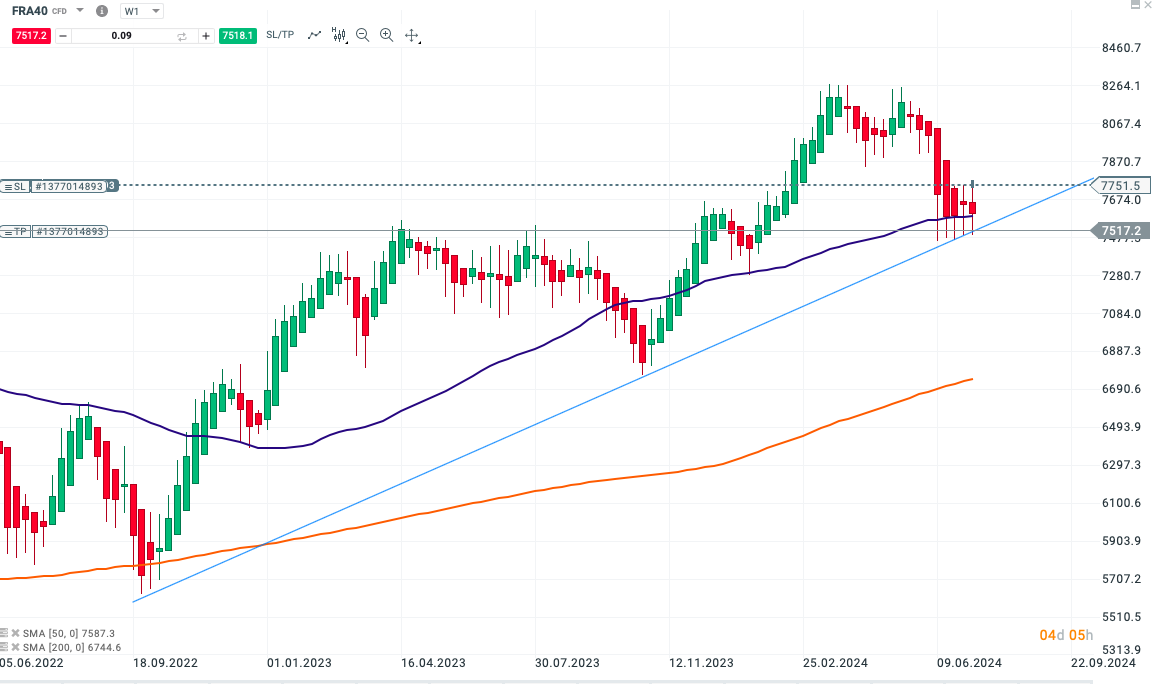Zoom in the chart with magnifier plus
This screenshot has height=684, width=1160.
pyautogui.click(x=386, y=35)
